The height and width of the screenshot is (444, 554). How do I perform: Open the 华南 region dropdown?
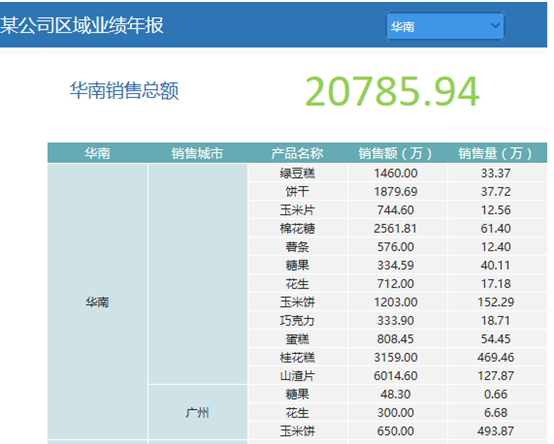(x=445, y=26)
